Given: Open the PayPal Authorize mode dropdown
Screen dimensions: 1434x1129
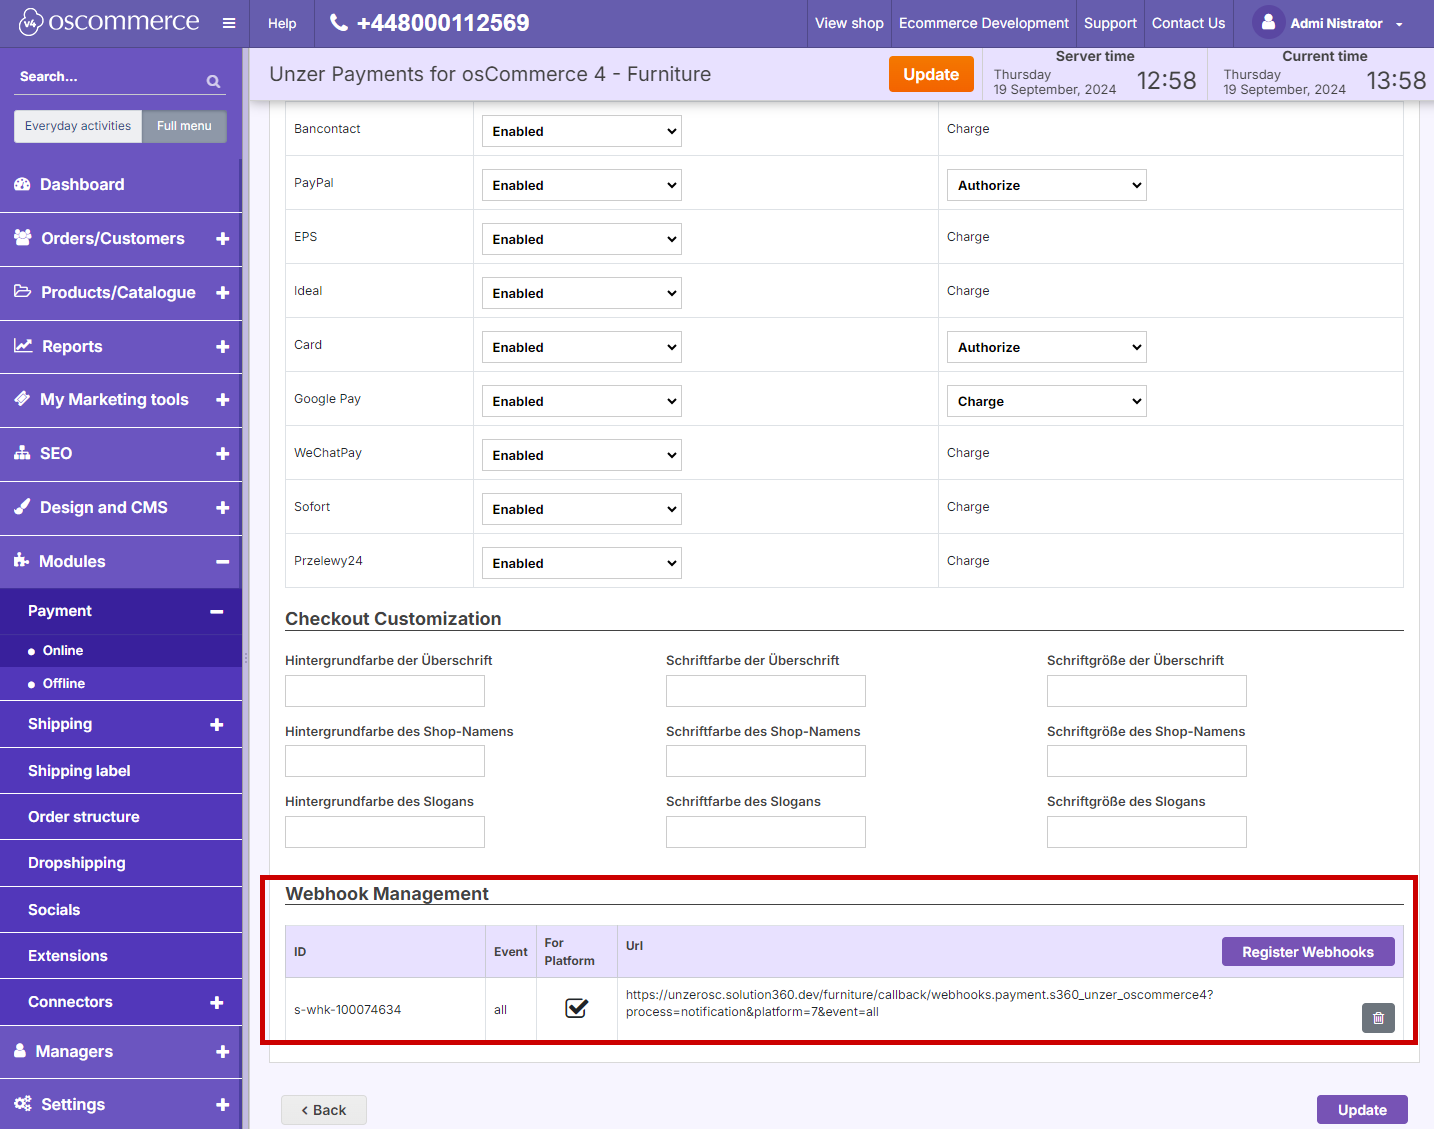Looking at the screenshot, I should [x=1047, y=185].
